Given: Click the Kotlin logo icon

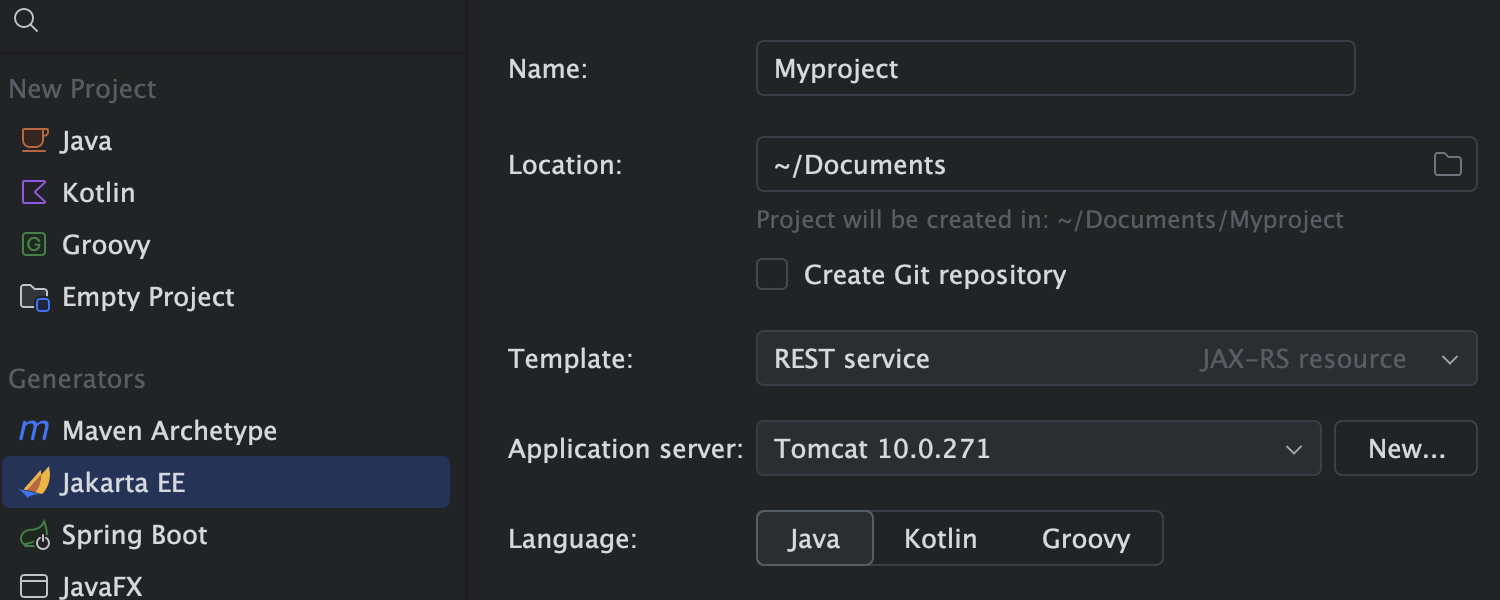Looking at the screenshot, I should [x=35, y=192].
